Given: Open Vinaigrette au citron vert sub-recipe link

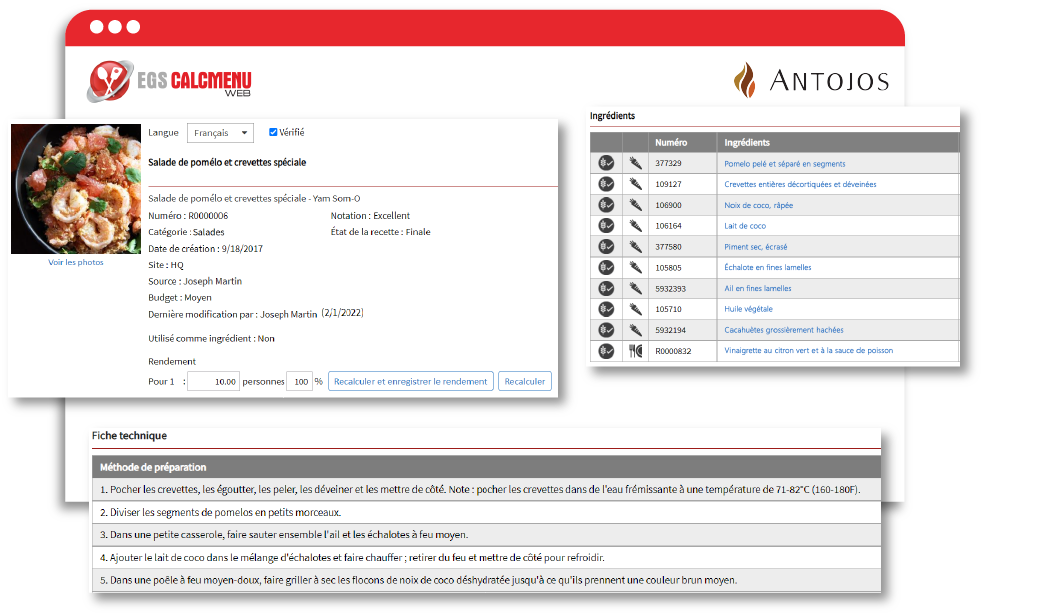Looking at the screenshot, I should click(808, 351).
